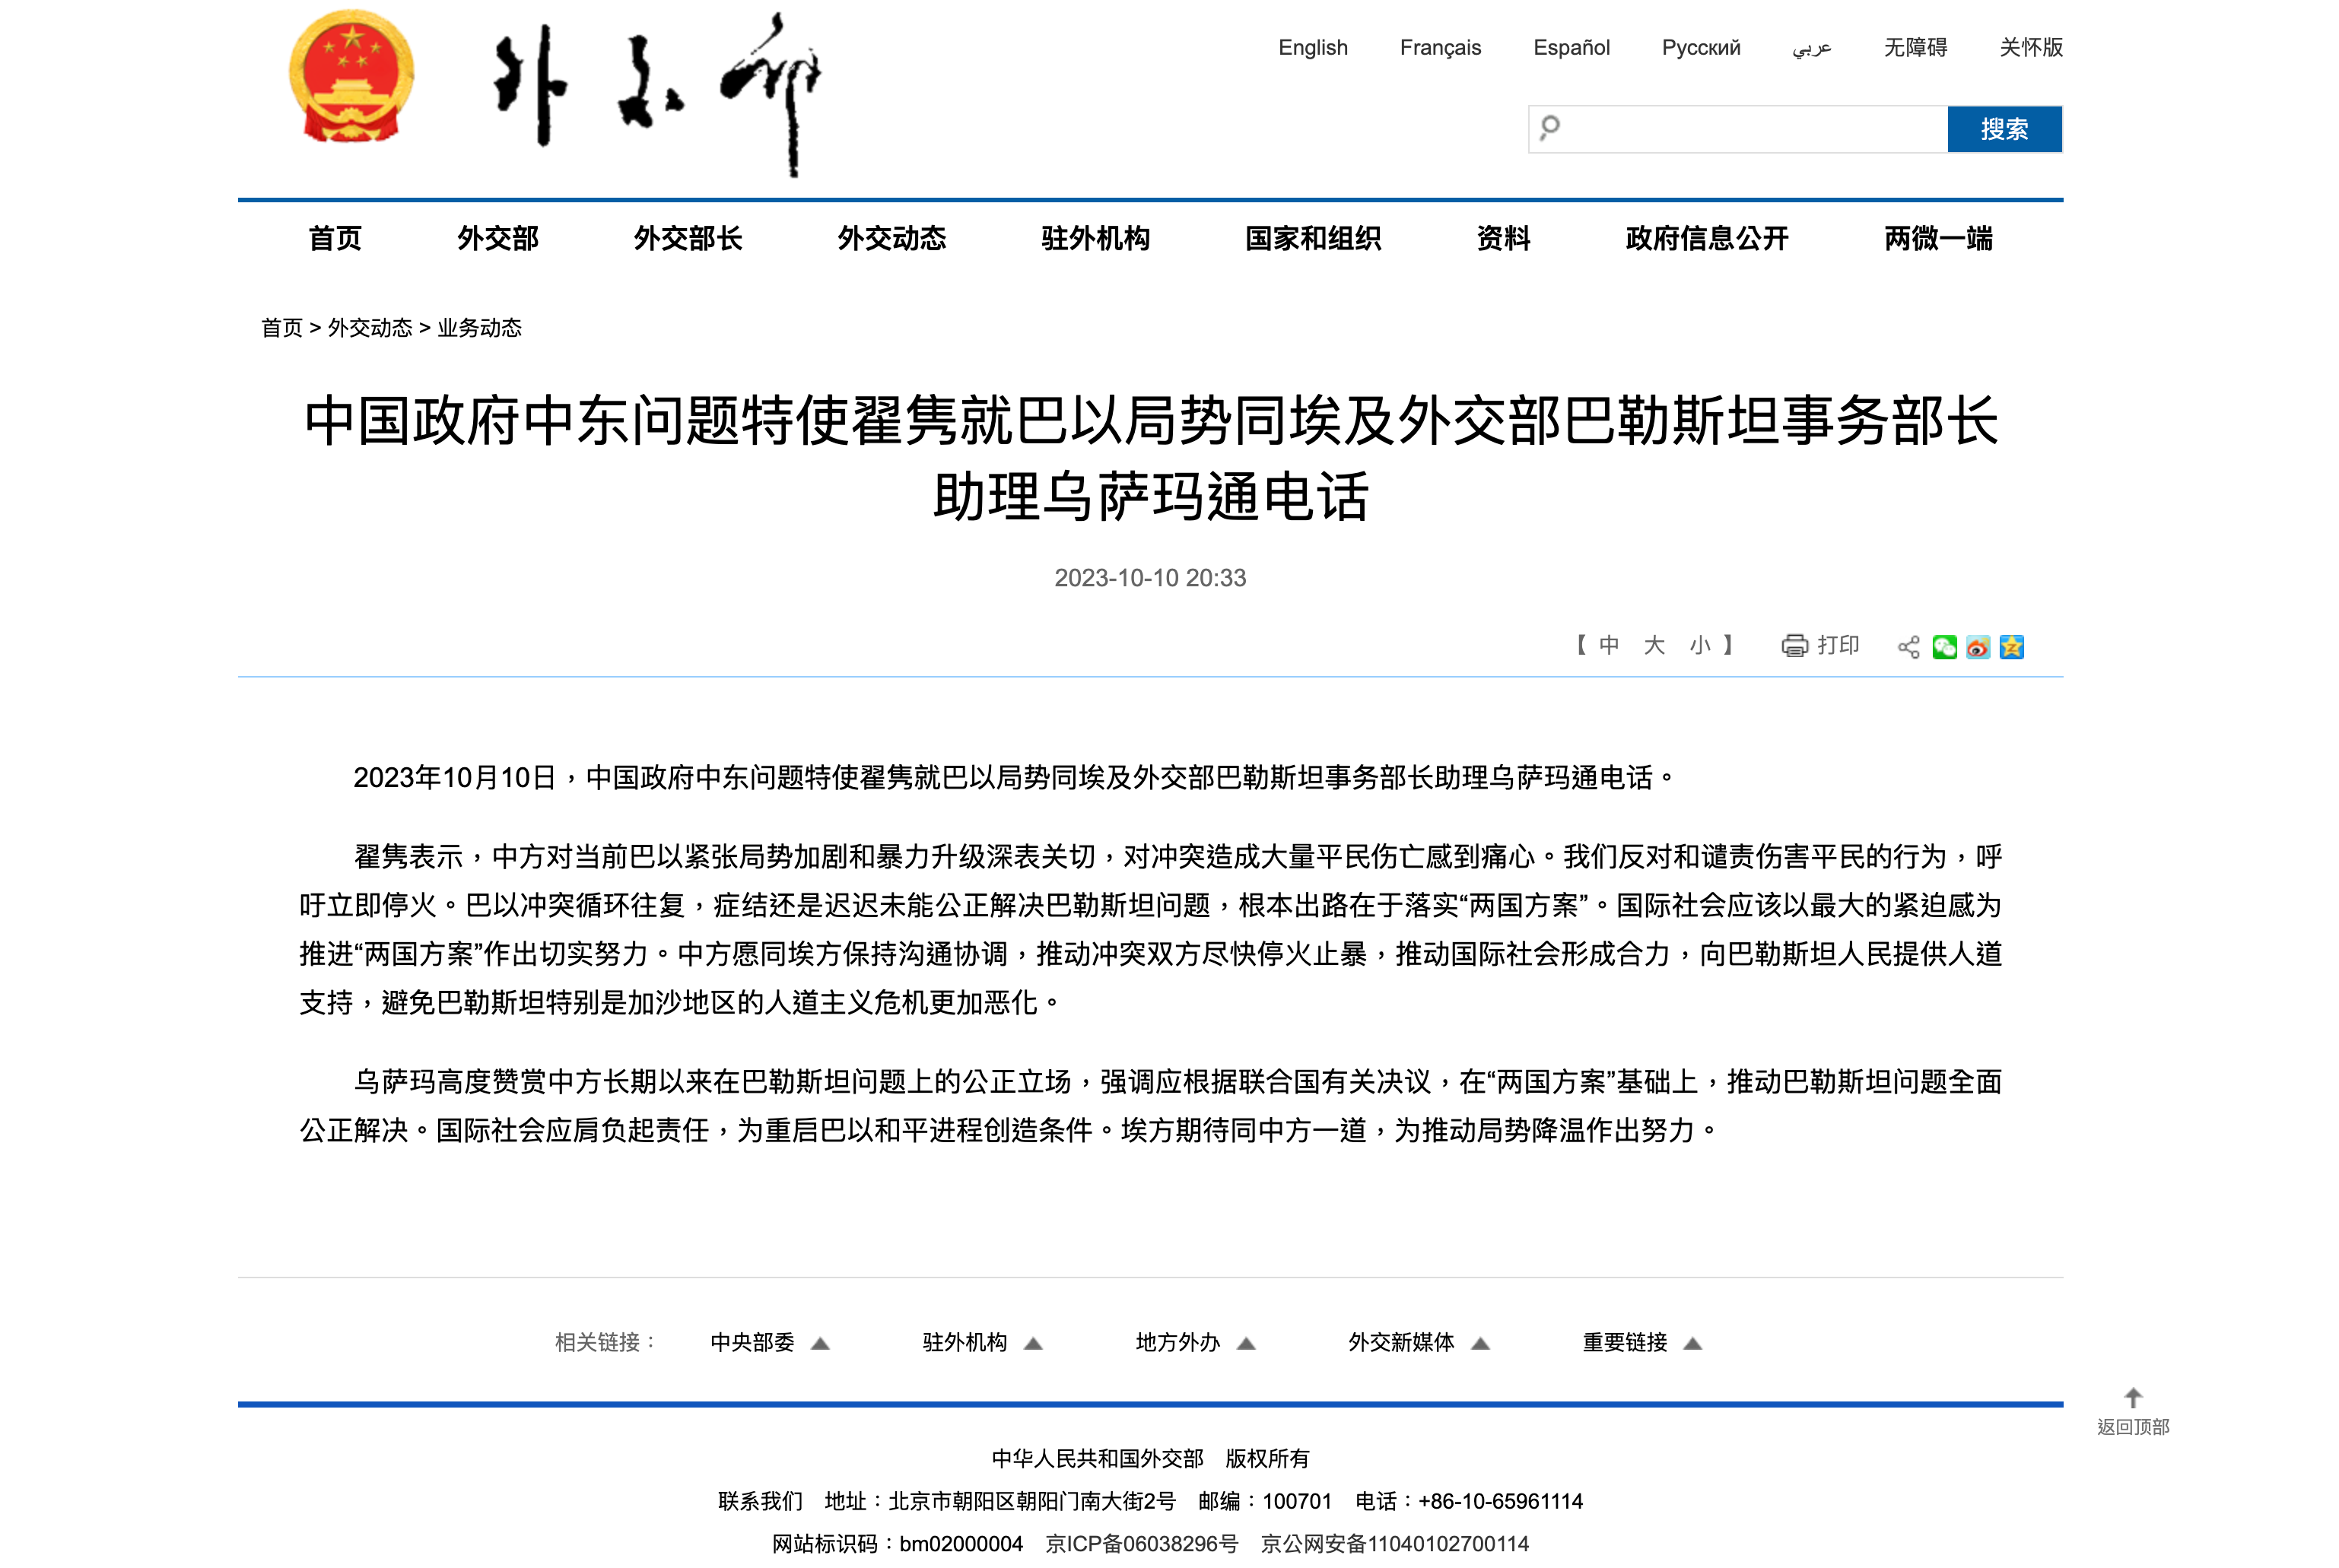Open the English version link
Screen dimensions: 2339x1568
click(1312, 48)
